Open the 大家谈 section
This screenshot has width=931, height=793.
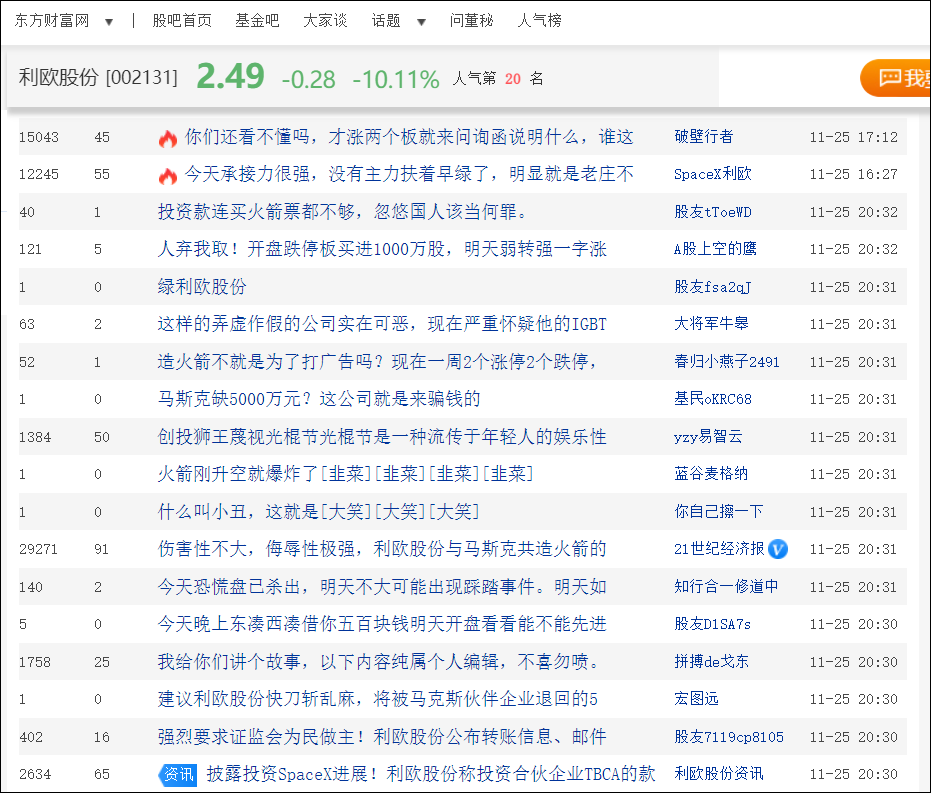[325, 21]
